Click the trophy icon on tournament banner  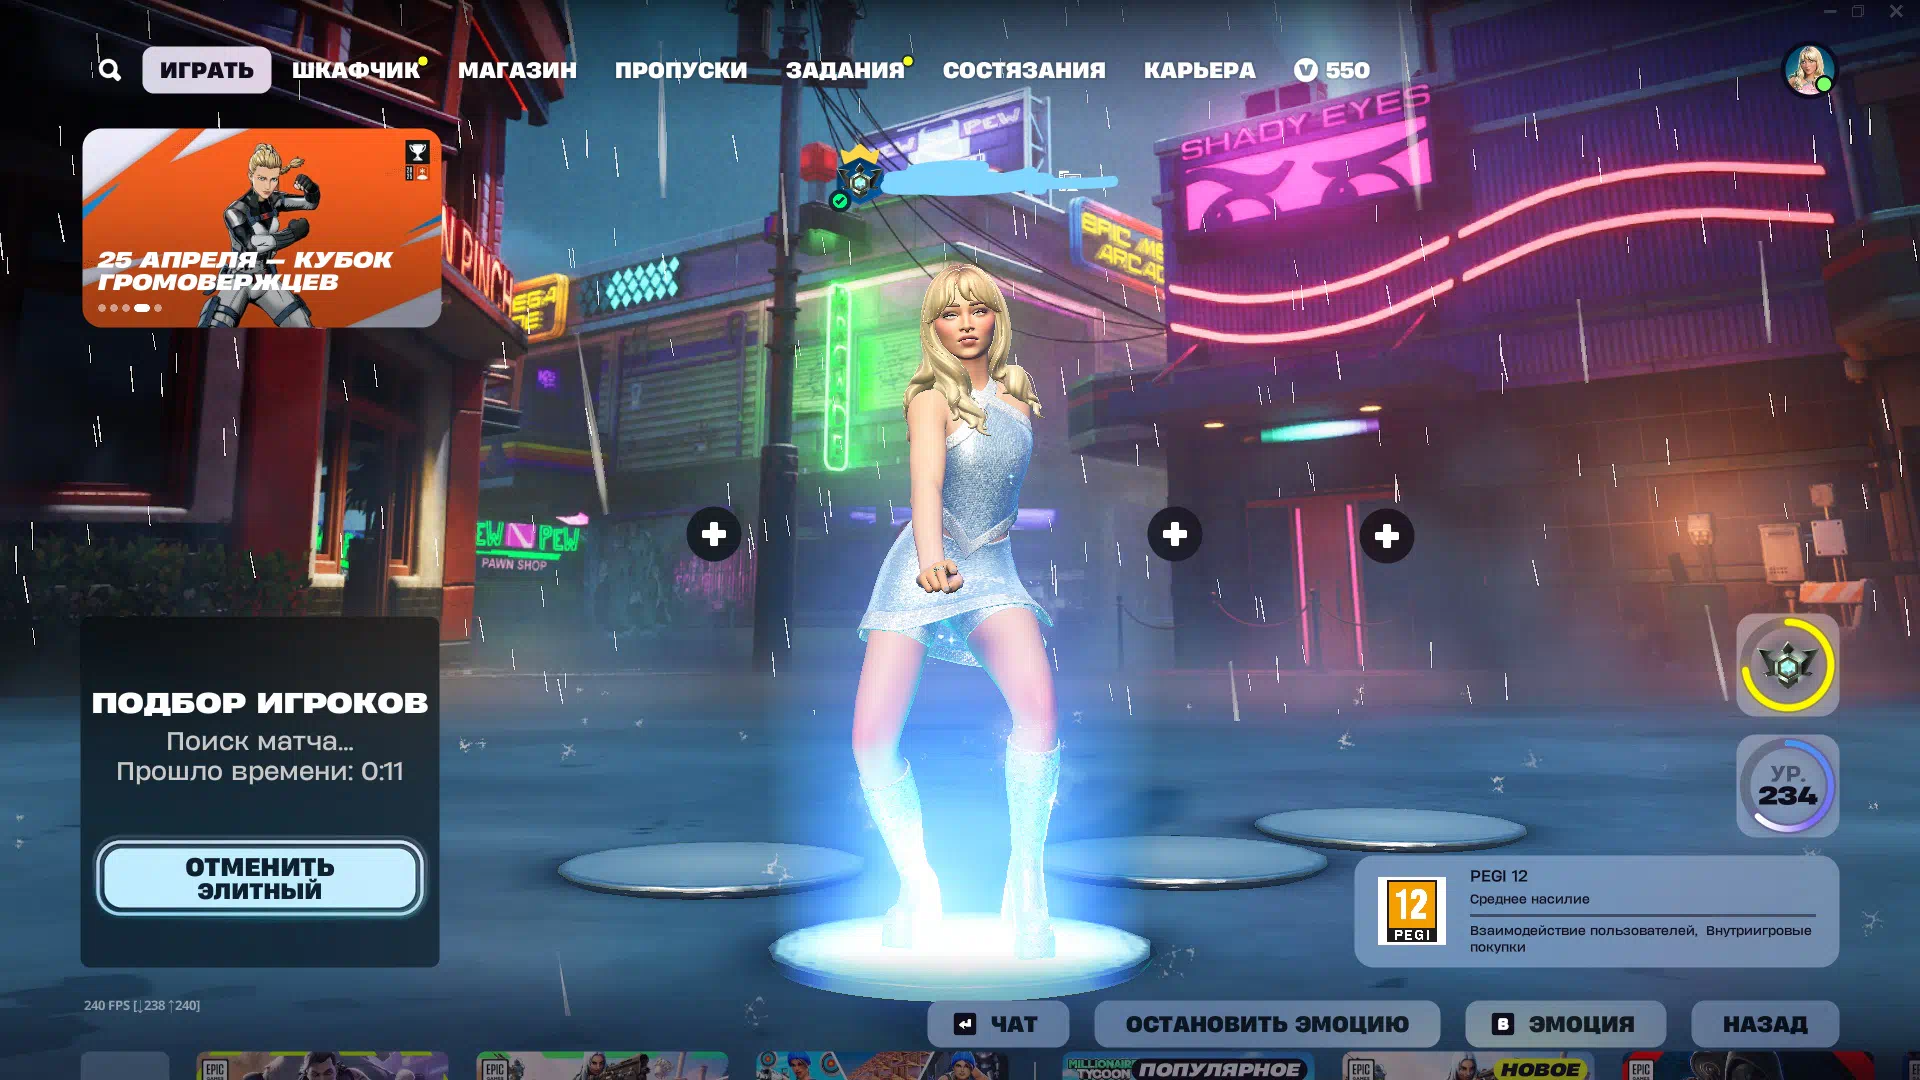click(417, 152)
